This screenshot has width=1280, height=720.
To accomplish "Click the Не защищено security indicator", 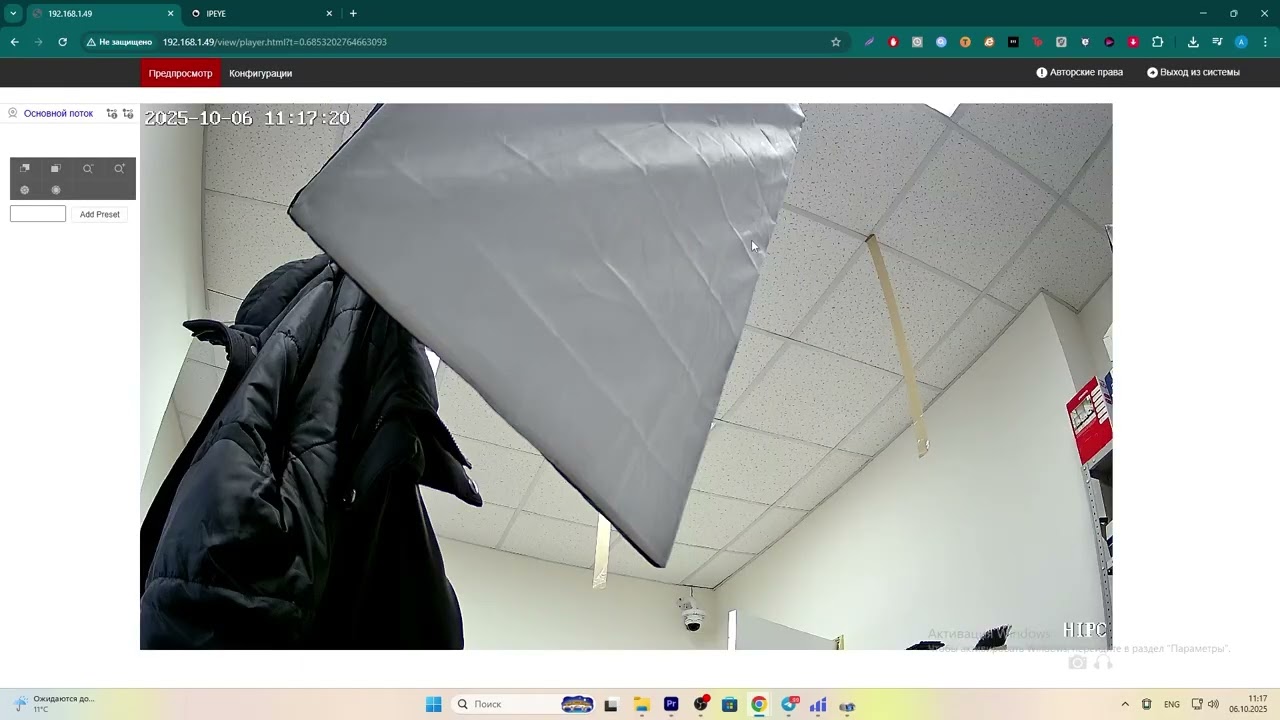I will click(119, 42).
